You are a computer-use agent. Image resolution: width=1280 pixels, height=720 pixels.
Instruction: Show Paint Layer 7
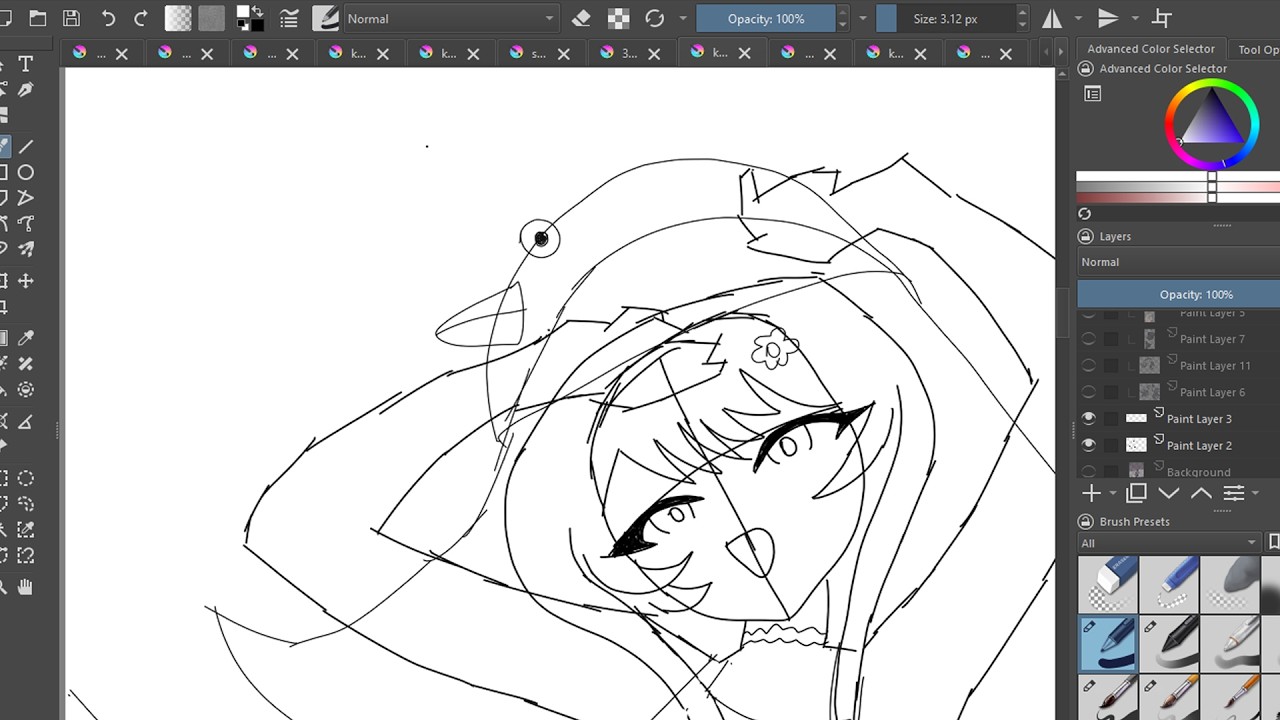pyautogui.click(x=1089, y=339)
